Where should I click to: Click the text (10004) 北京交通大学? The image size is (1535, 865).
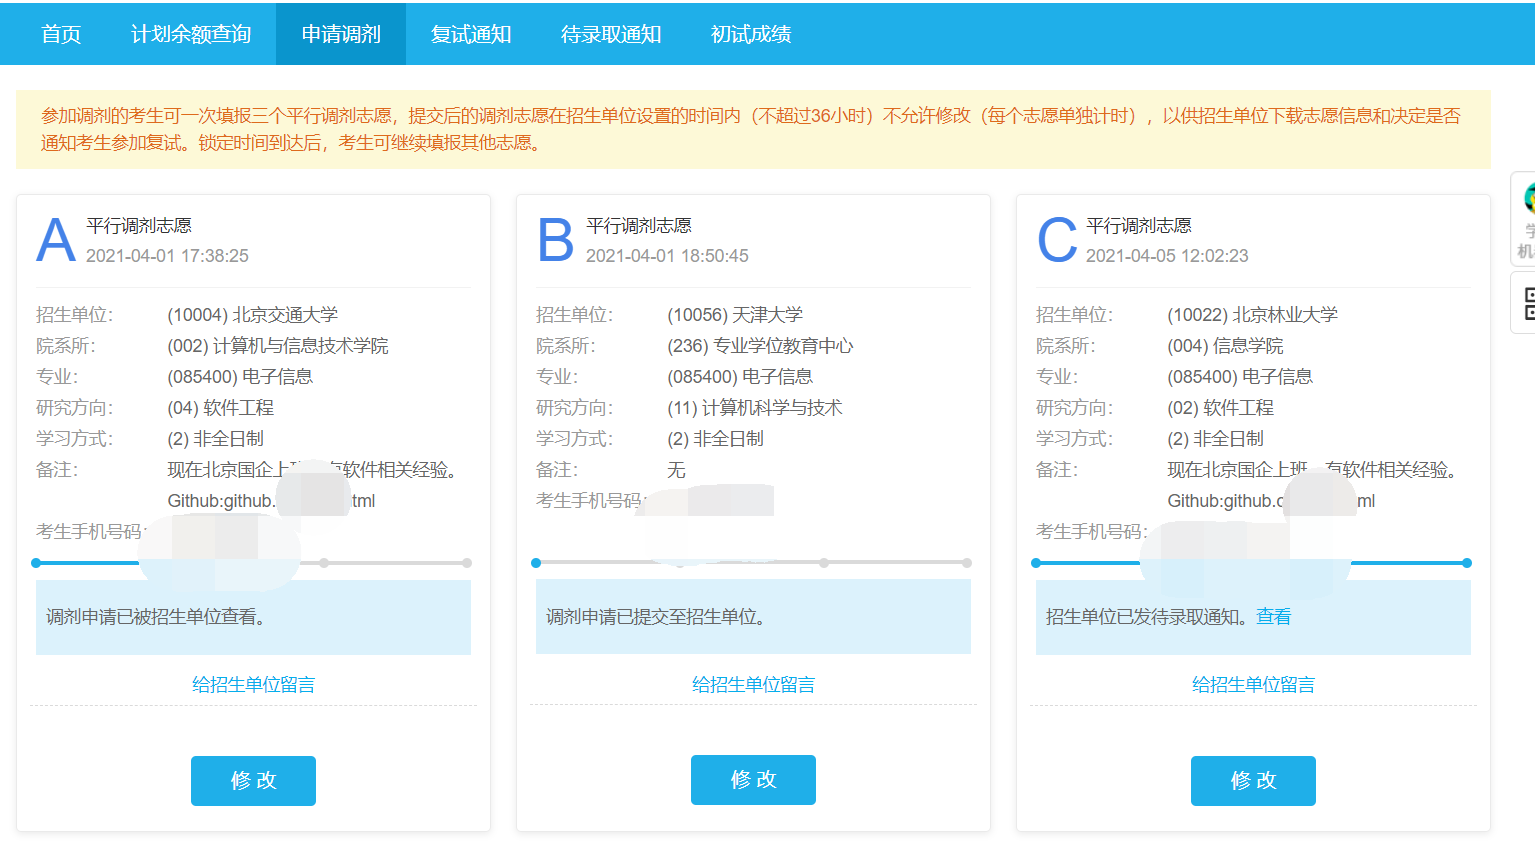pyautogui.click(x=253, y=315)
